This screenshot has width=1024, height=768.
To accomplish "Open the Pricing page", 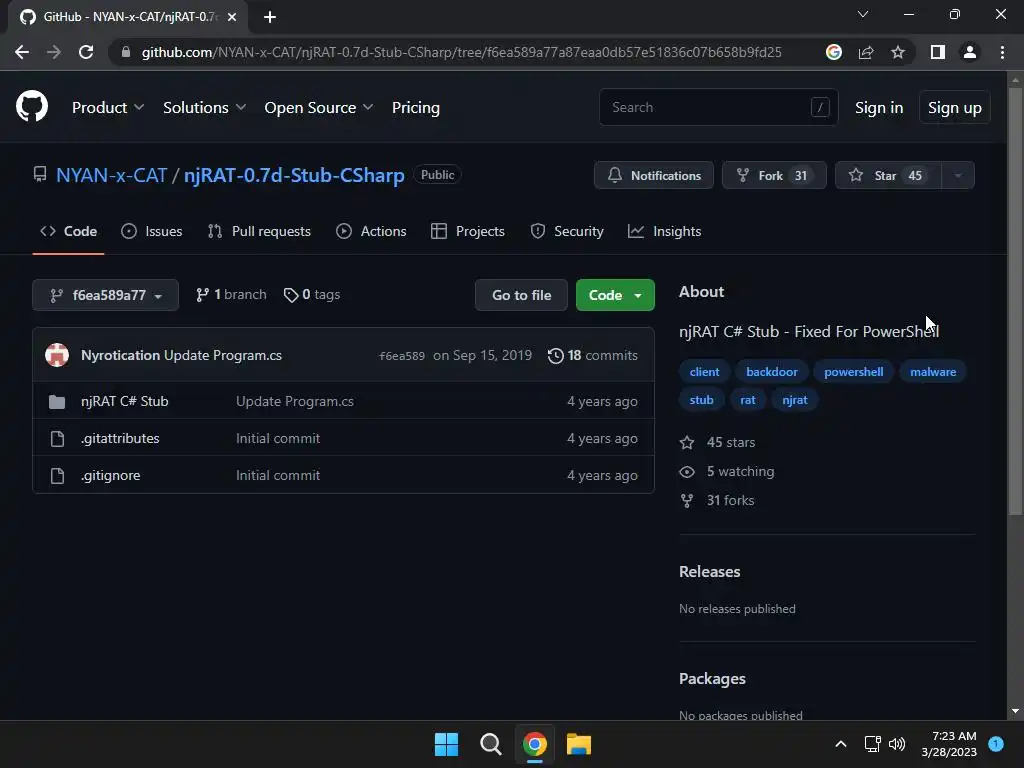I will (415, 108).
